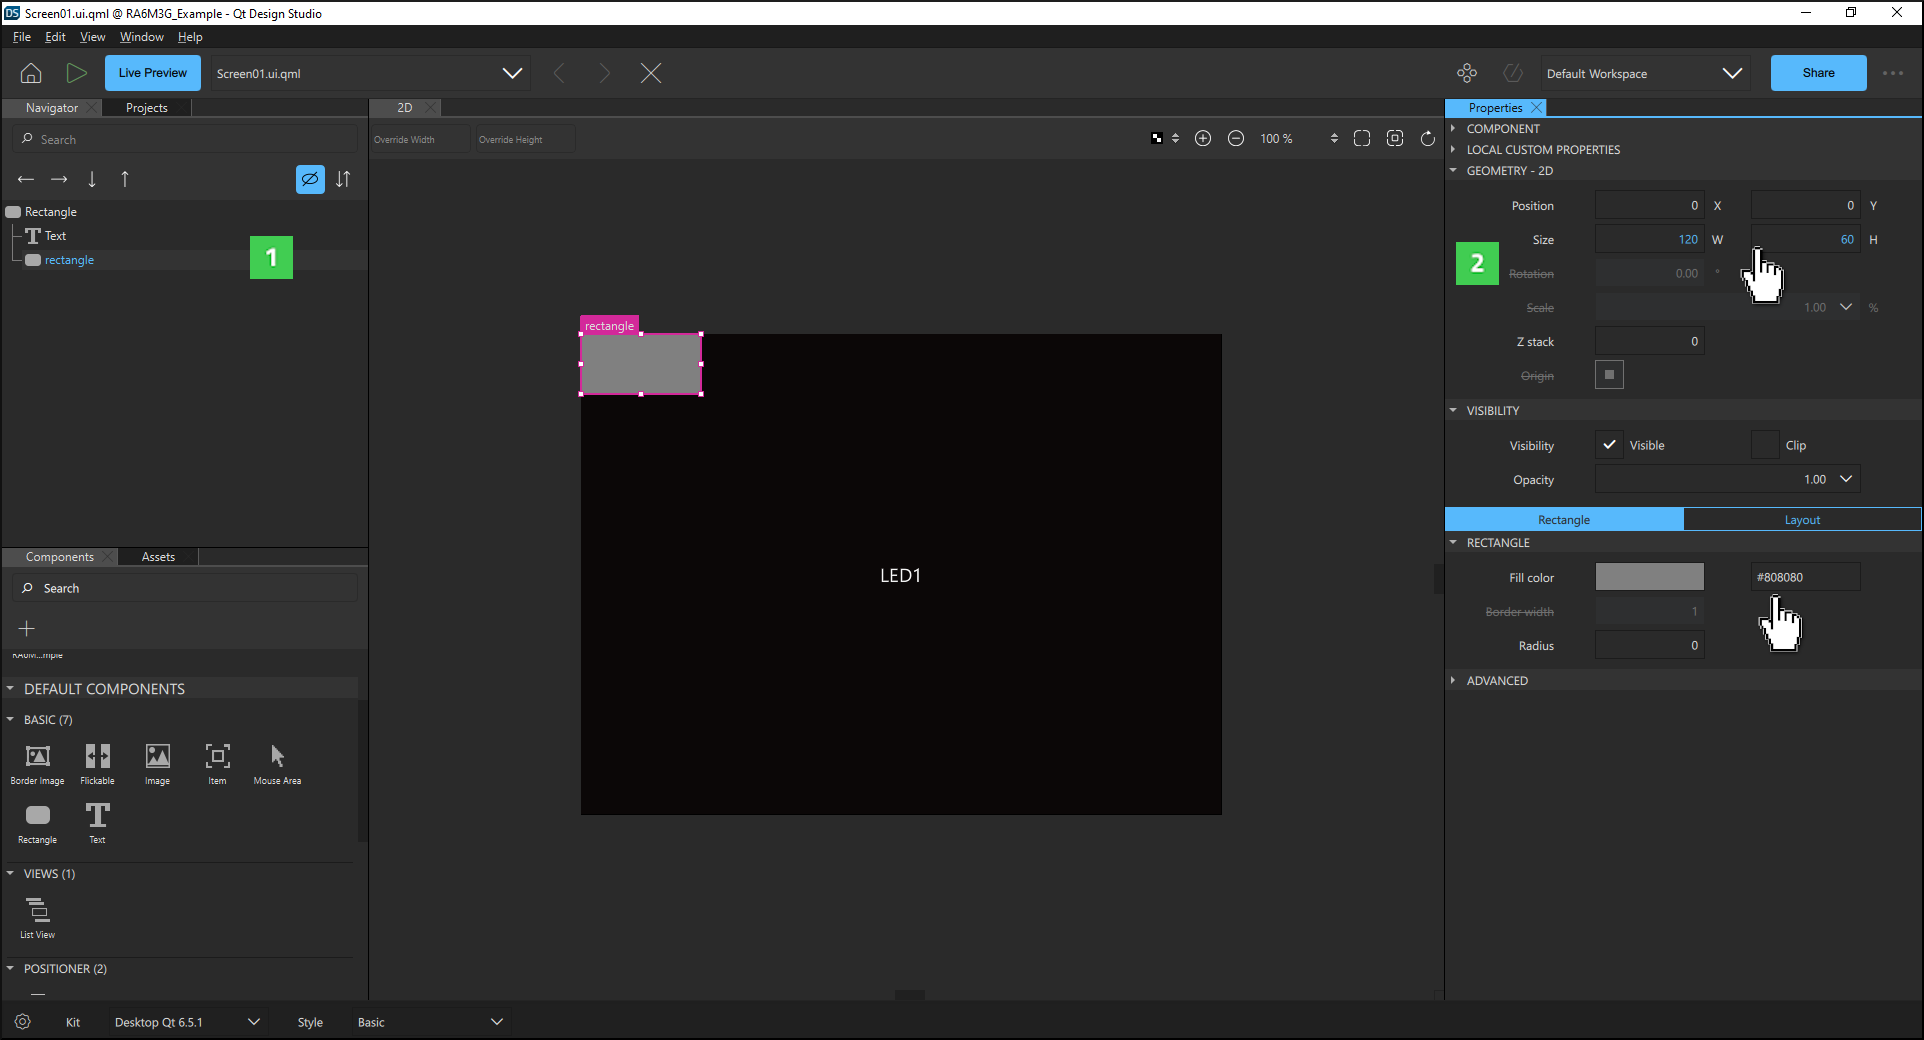Toggle the Visible checkbox
Viewport: 1924px width, 1040px height.
coord(1609,445)
